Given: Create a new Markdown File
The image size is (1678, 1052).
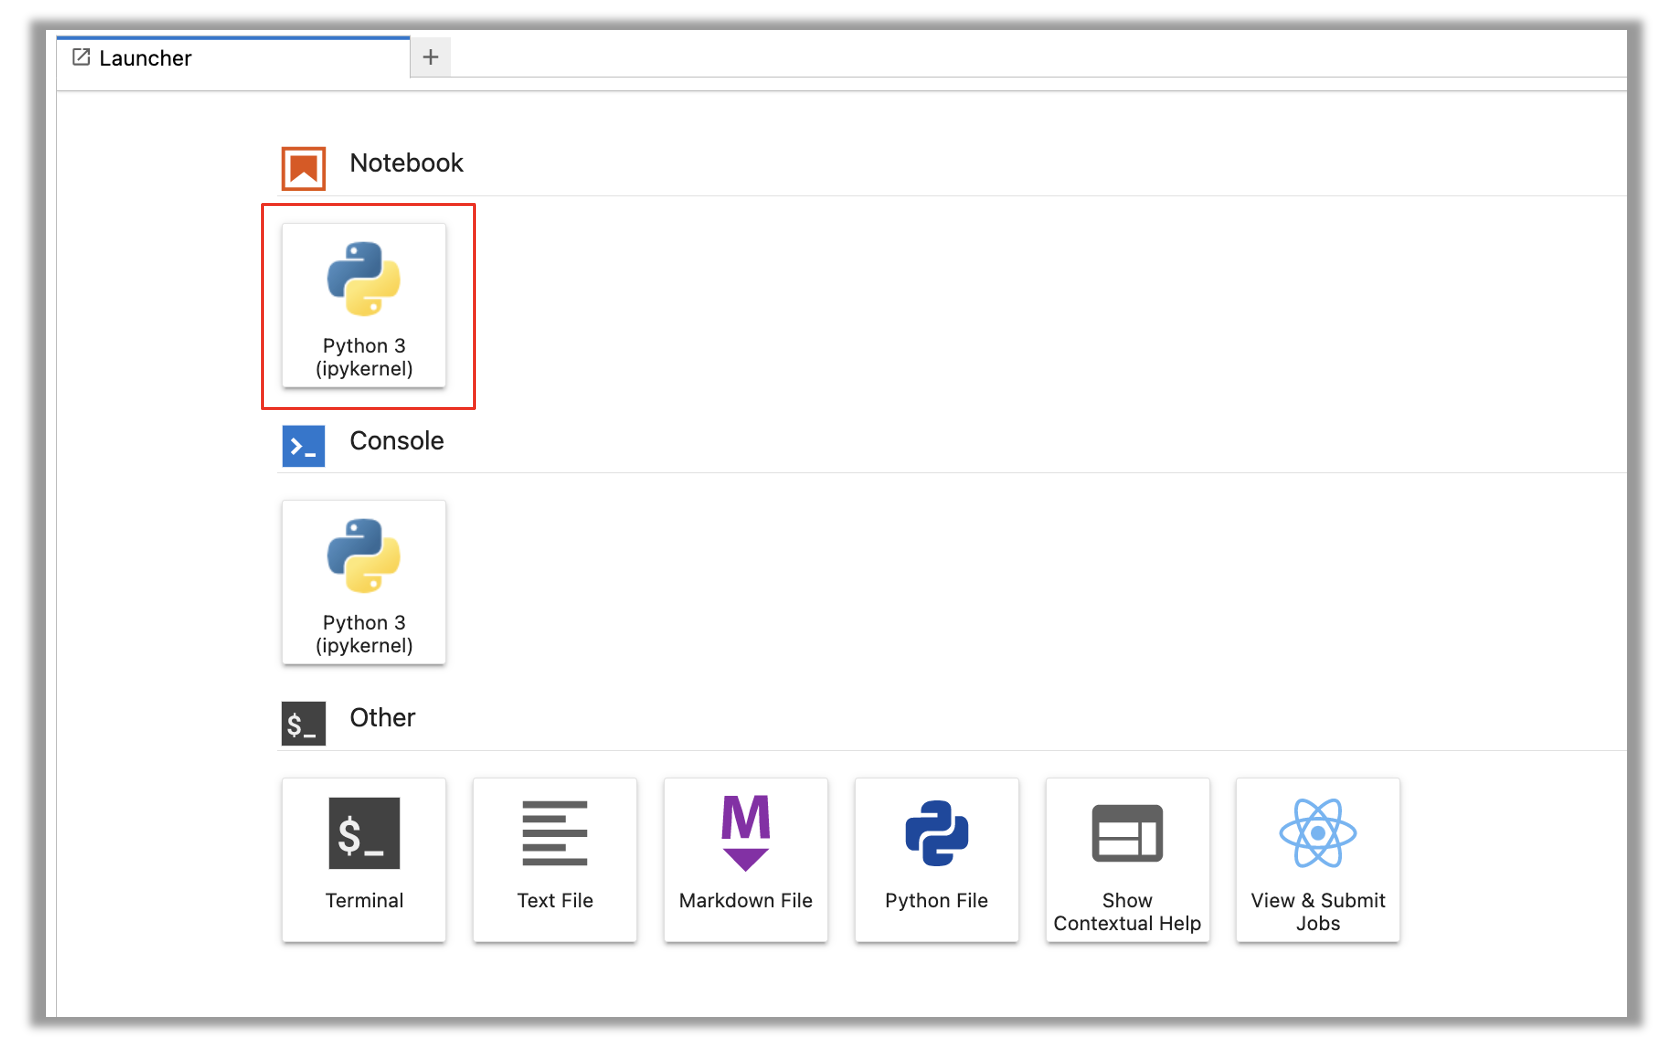Looking at the screenshot, I should pos(746,860).
